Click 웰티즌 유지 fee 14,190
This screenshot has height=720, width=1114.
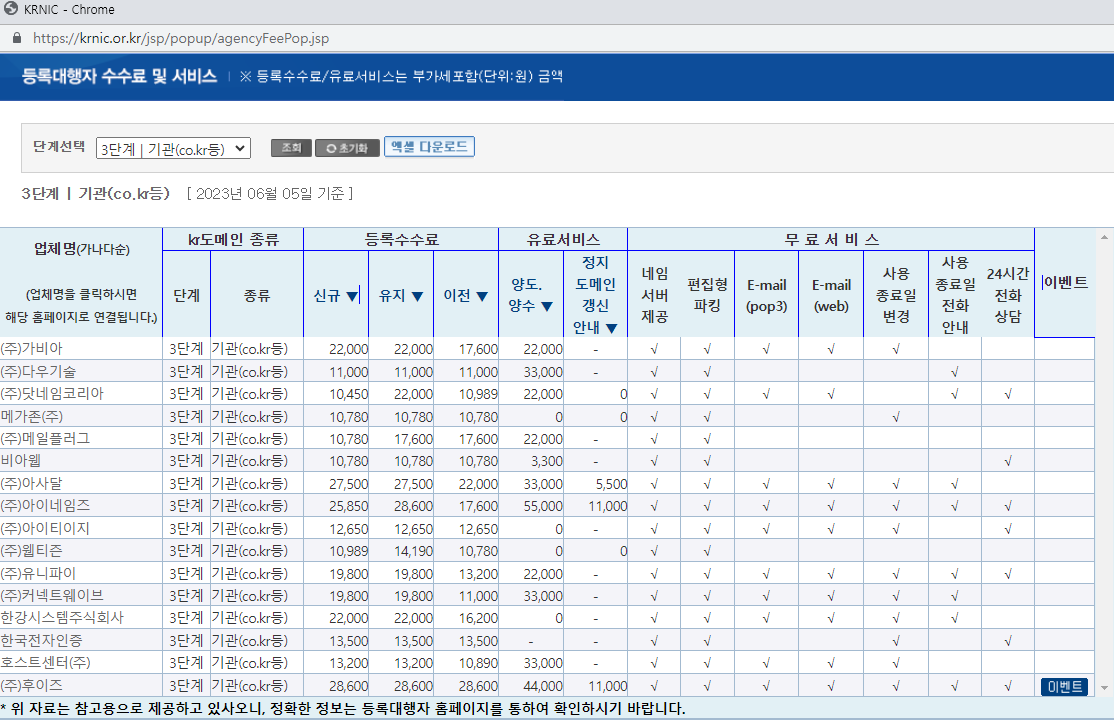(x=413, y=551)
